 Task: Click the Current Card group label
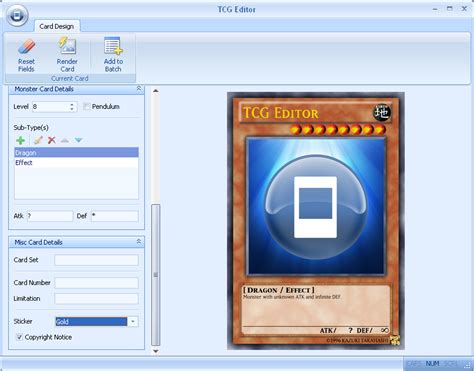70,79
